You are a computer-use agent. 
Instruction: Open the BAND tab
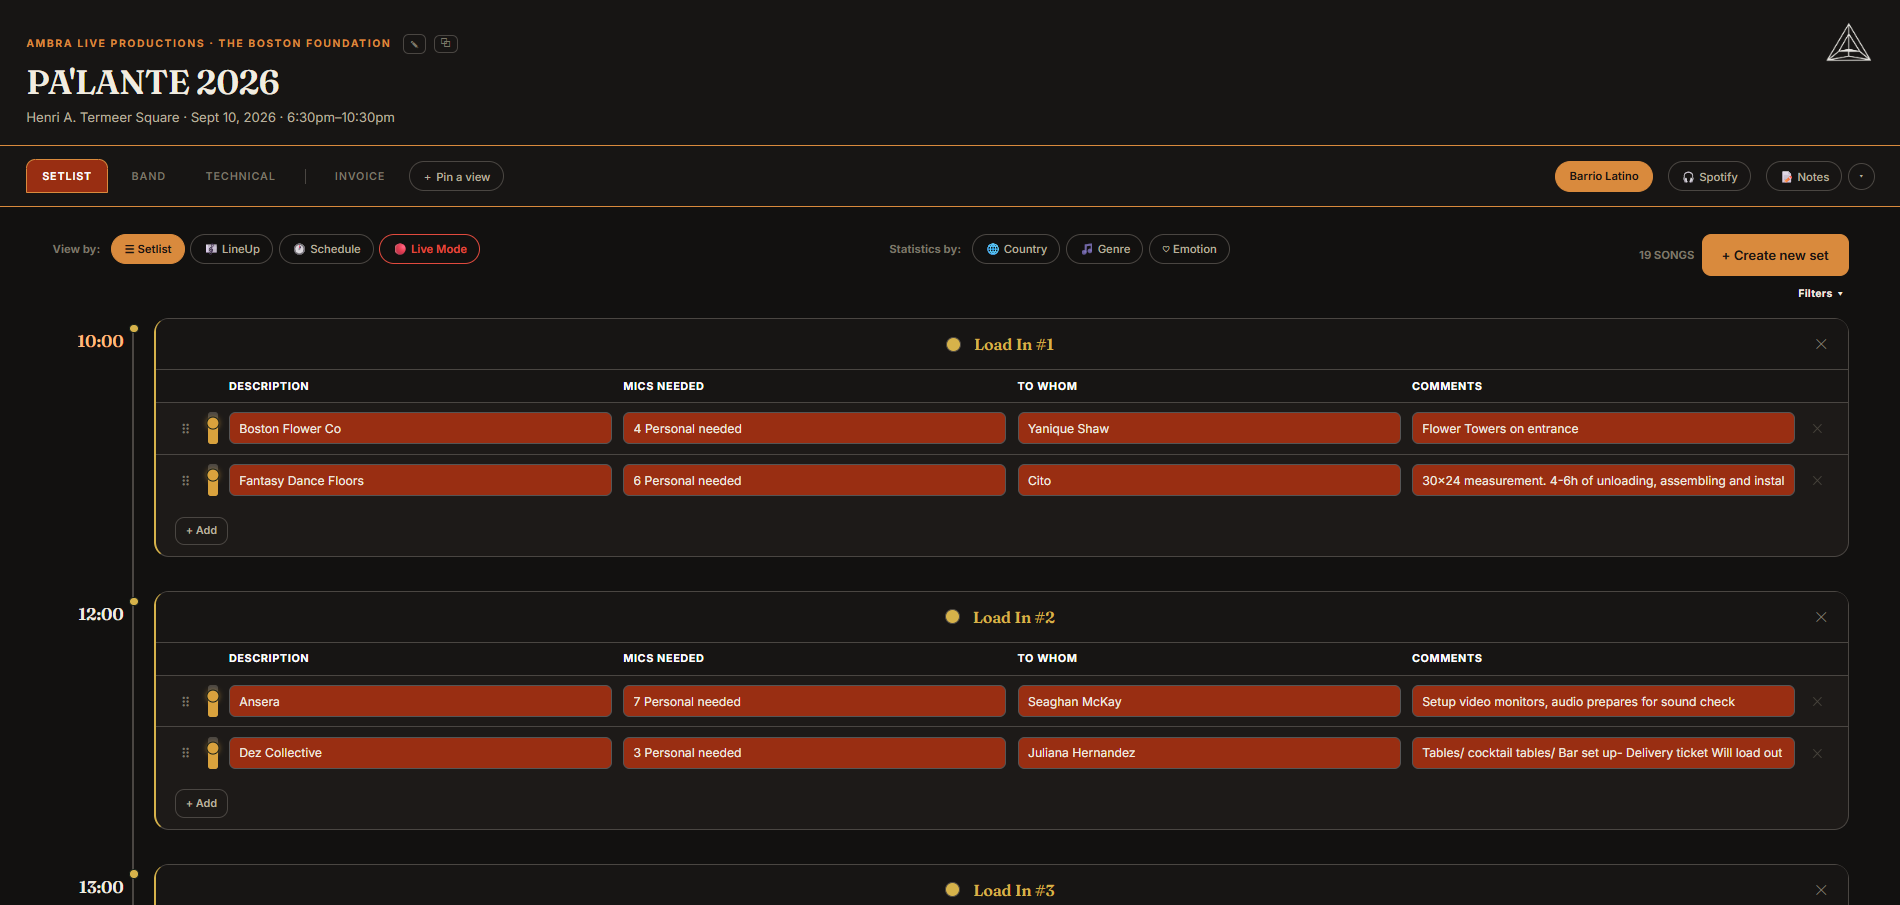pyautogui.click(x=148, y=176)
